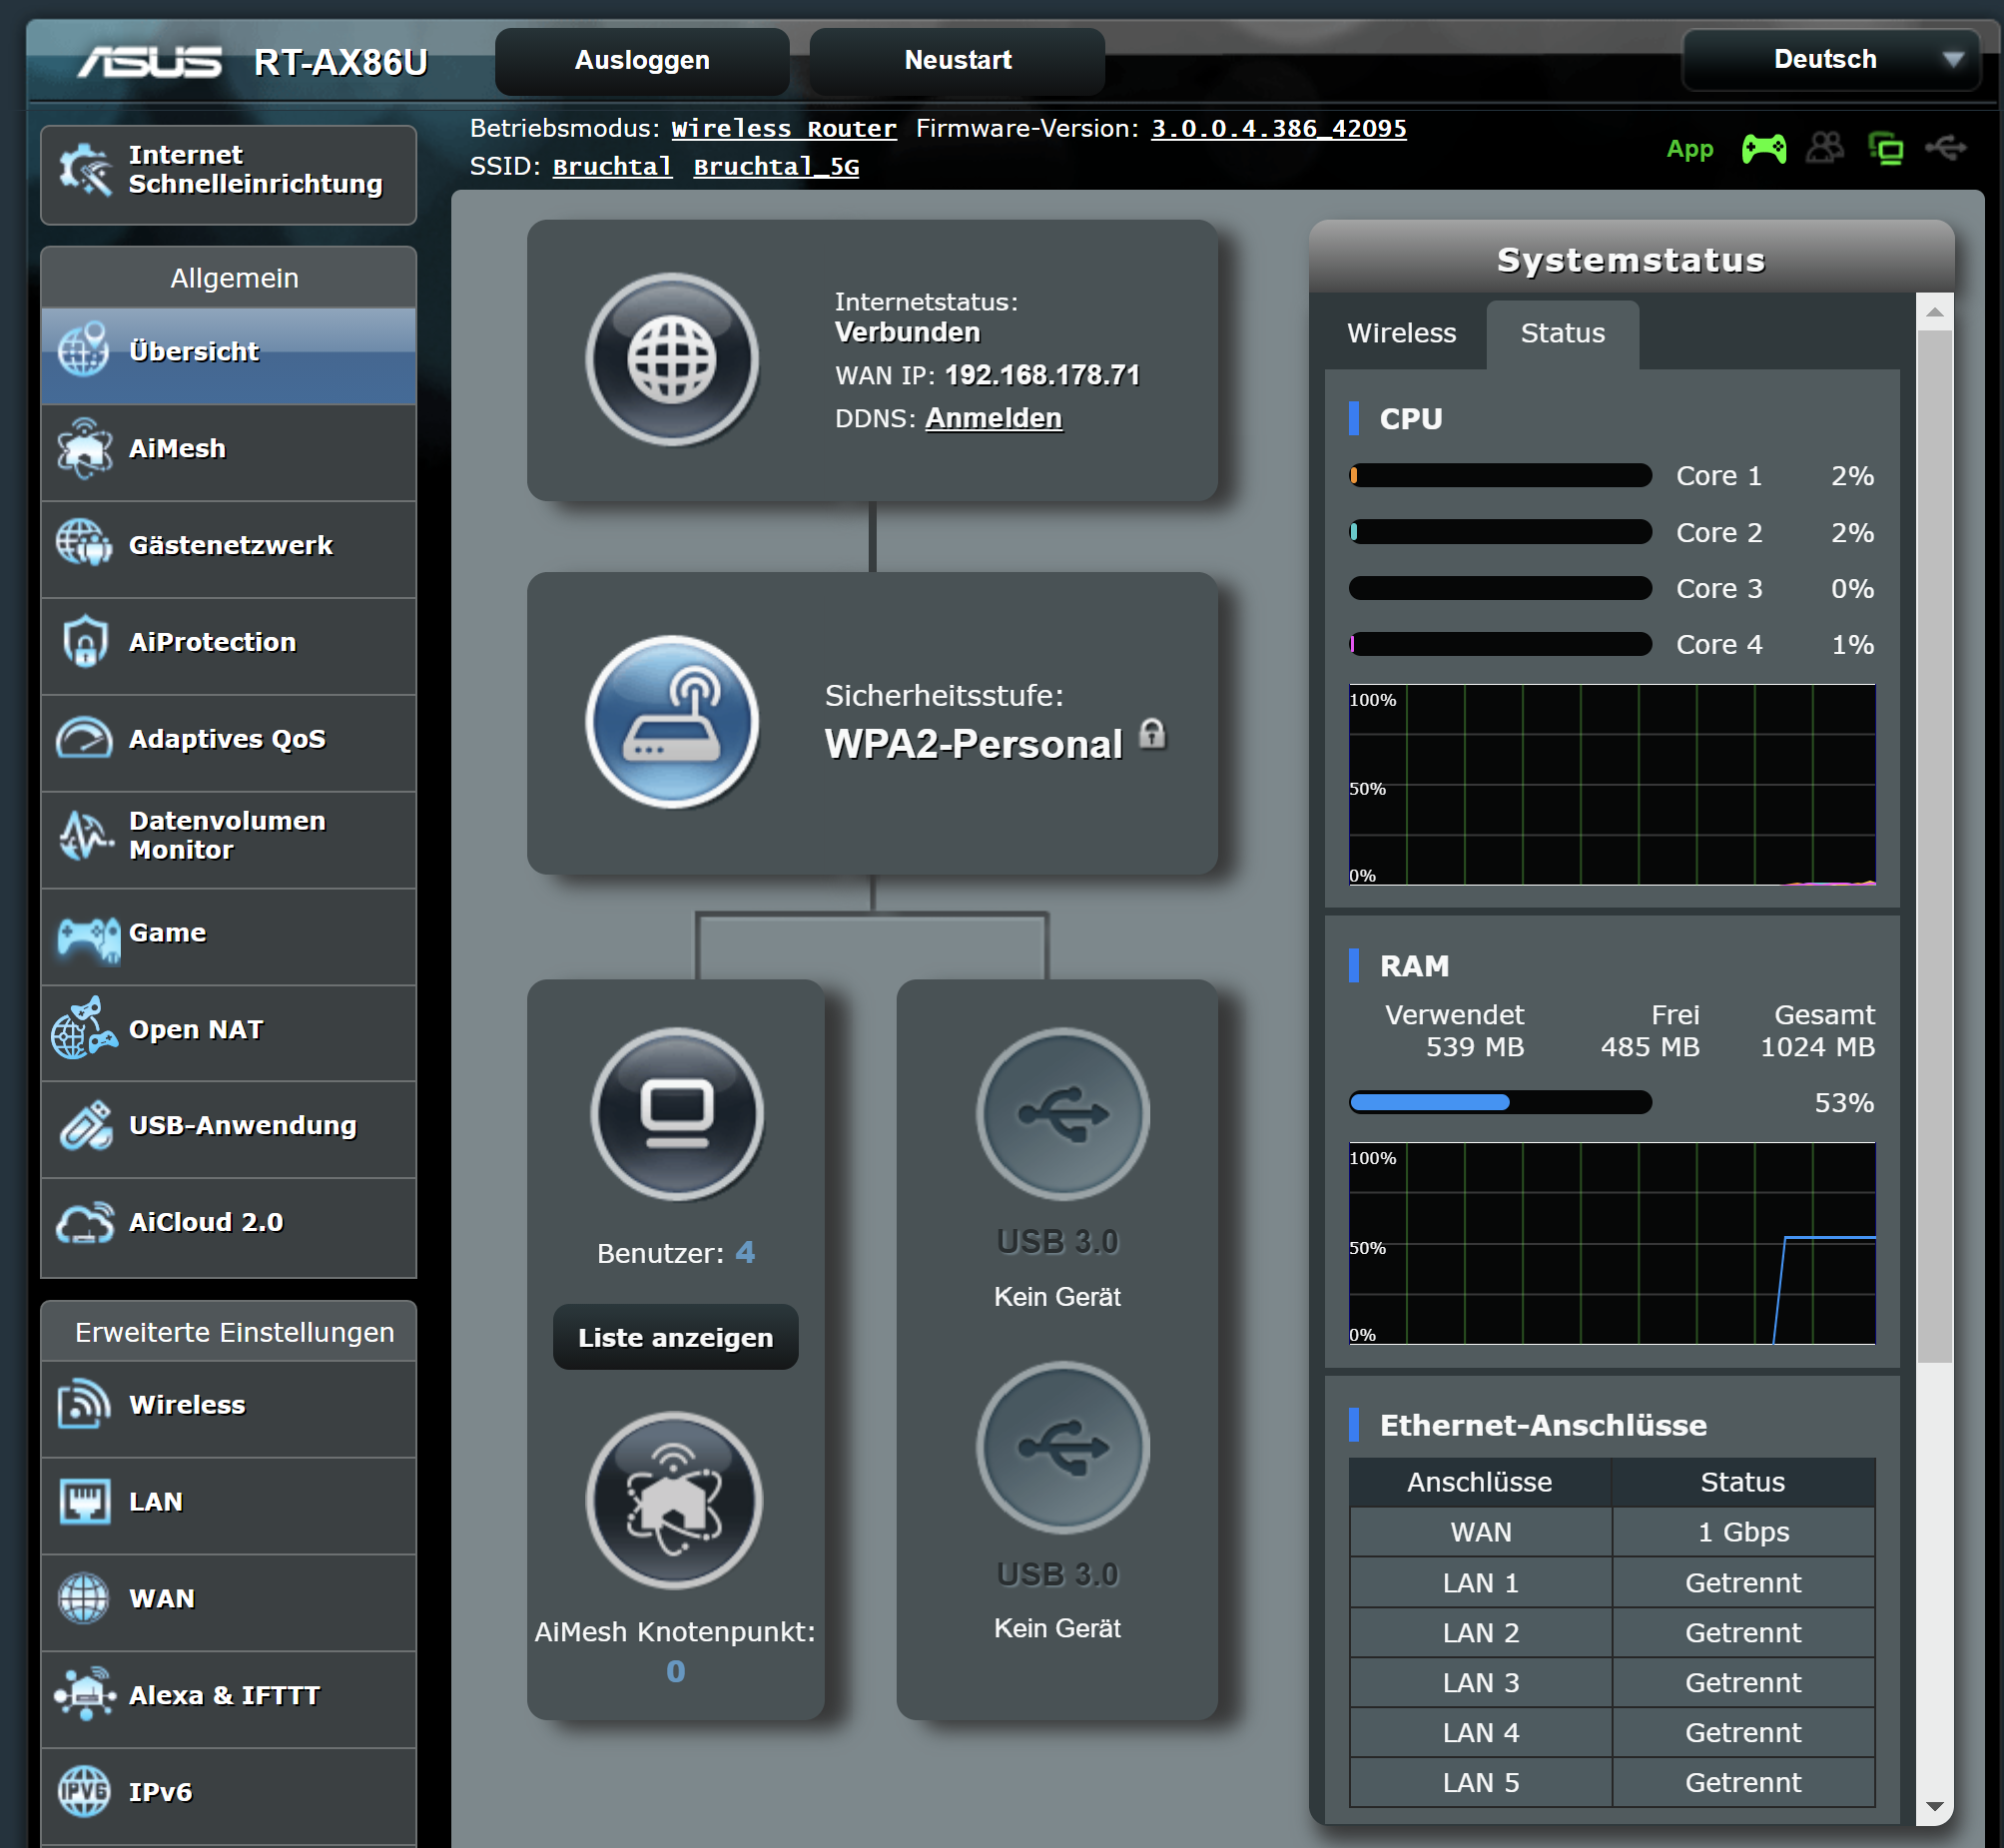Click the guest network users header icon

click(x=1825, y=149)
